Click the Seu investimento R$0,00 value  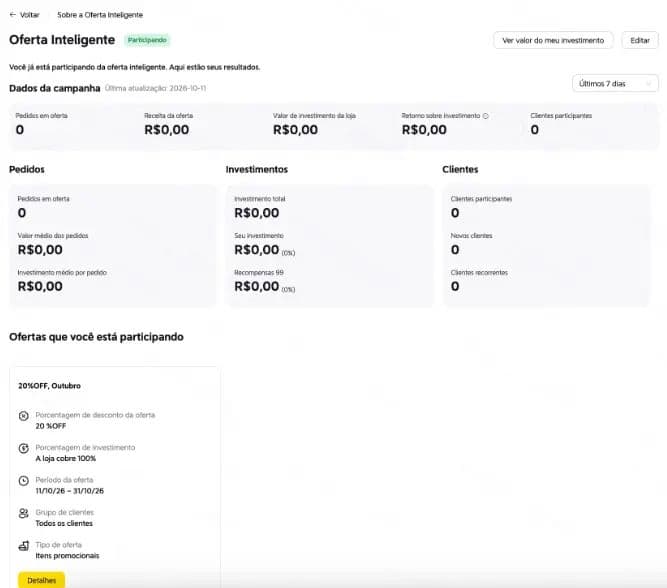coord(257,250)
